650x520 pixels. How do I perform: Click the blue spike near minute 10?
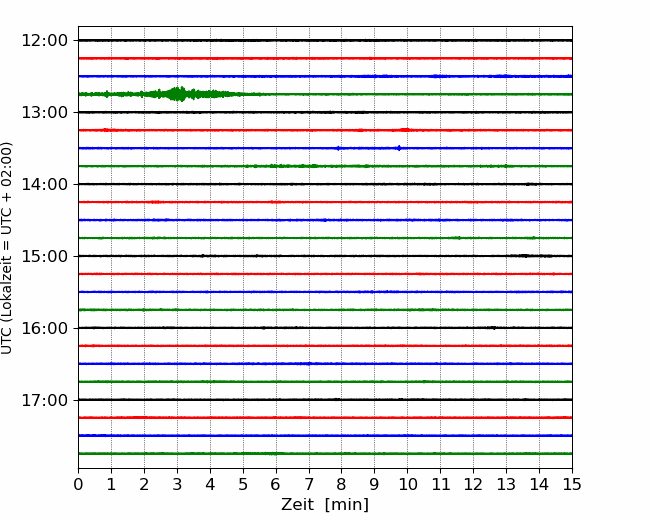[x=399, y=148]
